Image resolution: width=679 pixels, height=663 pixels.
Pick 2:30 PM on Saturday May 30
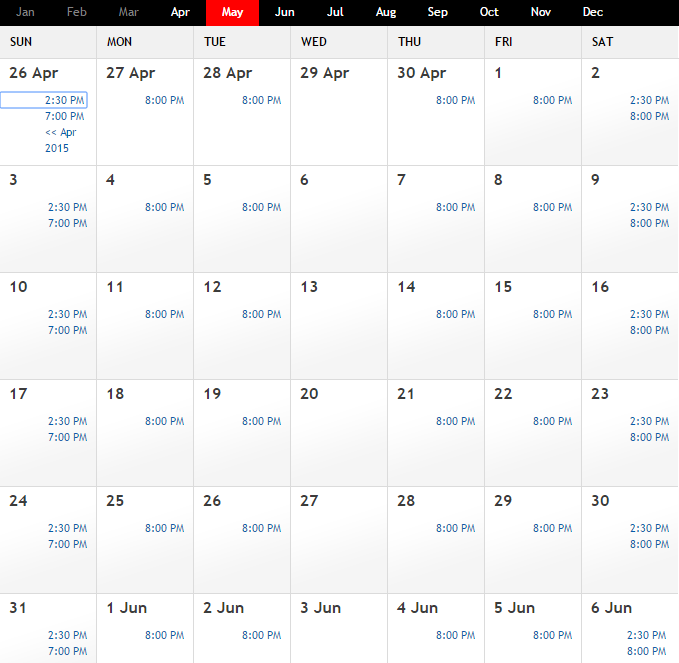(650, 528)
